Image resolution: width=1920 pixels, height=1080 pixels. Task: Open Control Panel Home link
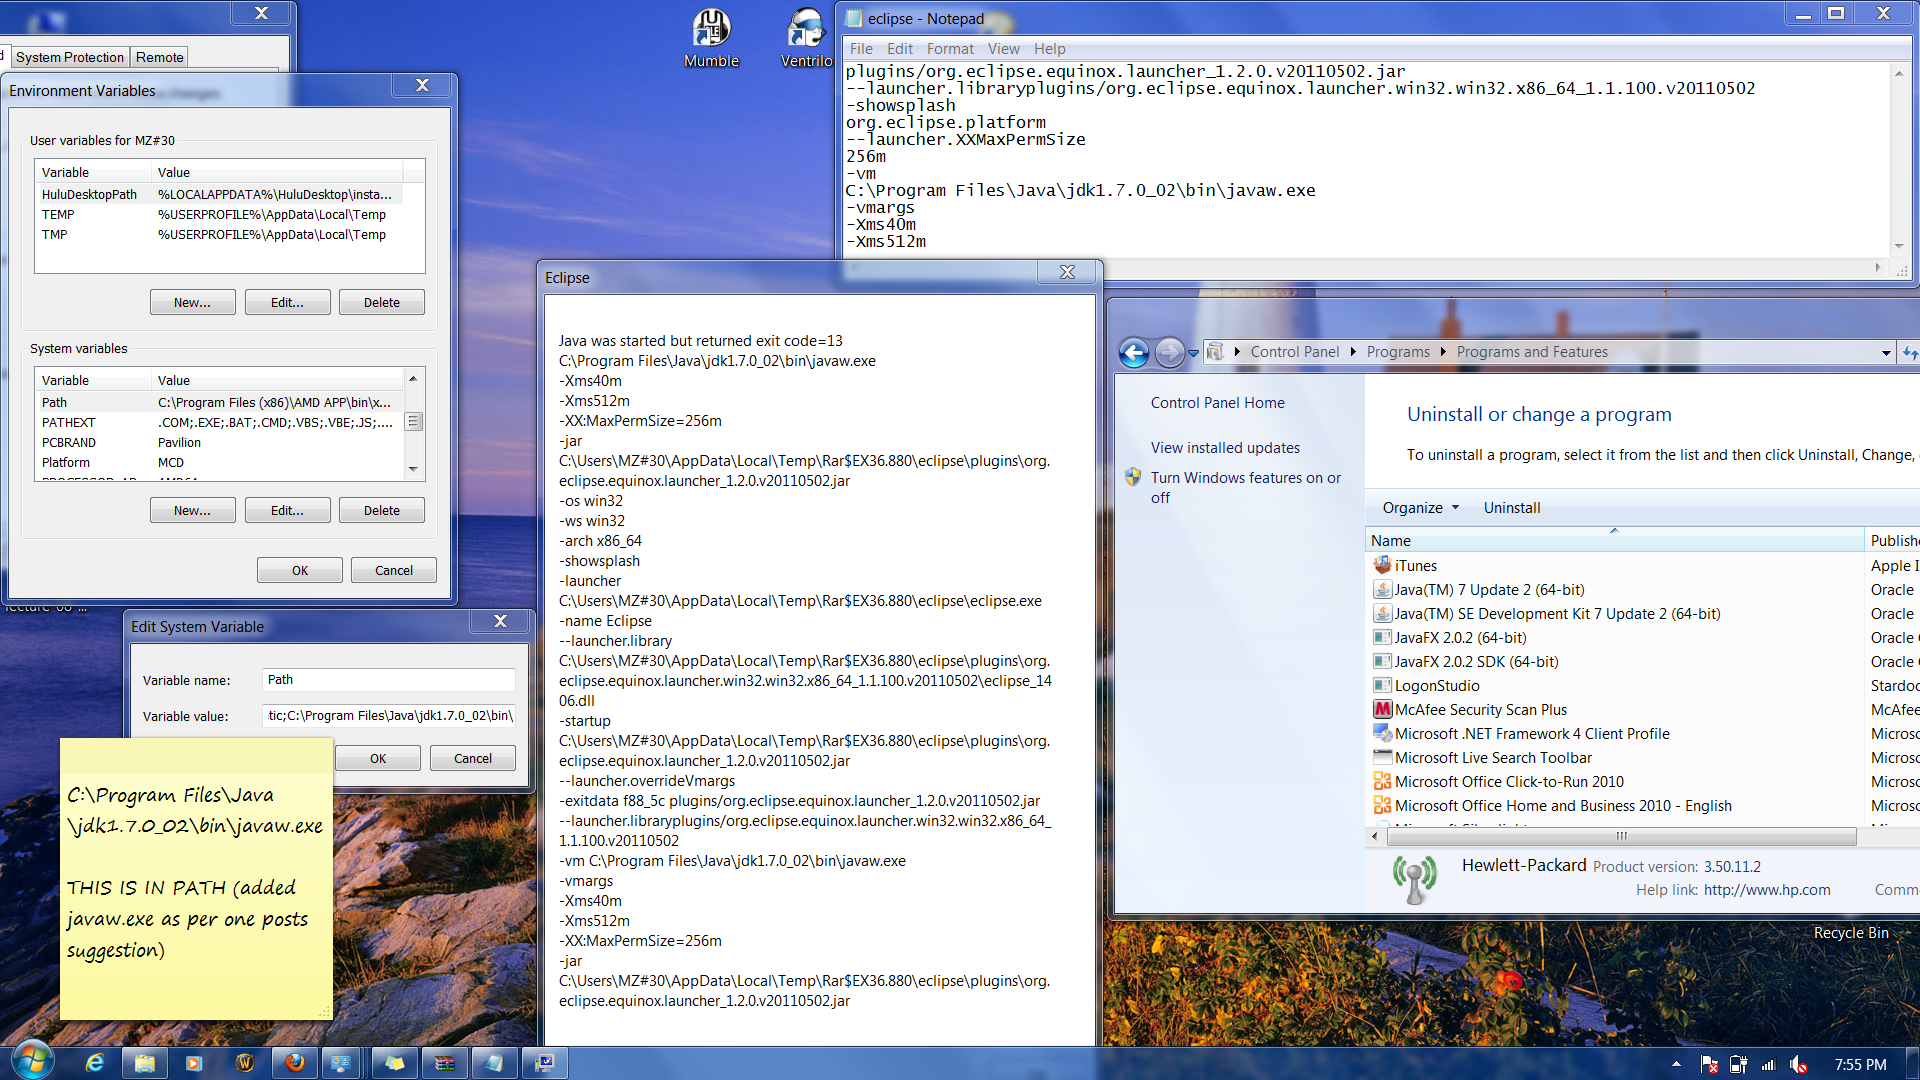pyautogui.click(x=1217, y=402)
